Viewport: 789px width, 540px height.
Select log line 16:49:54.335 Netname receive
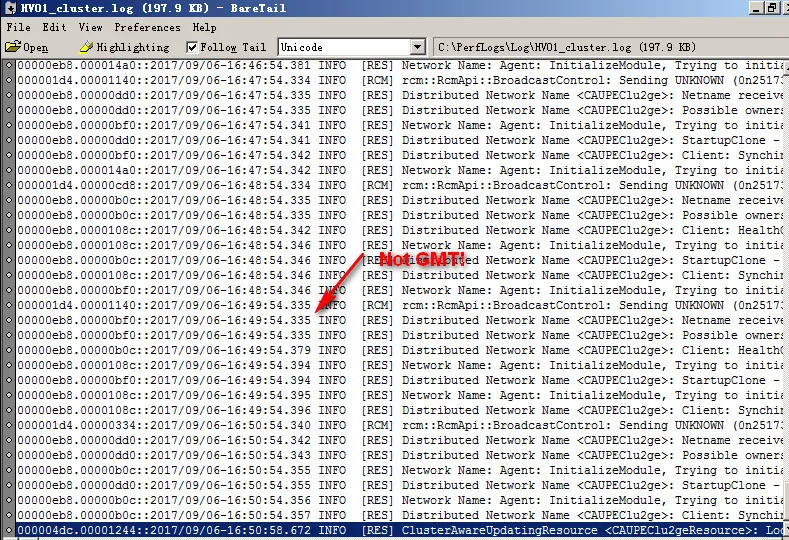(x=400, y=321)
